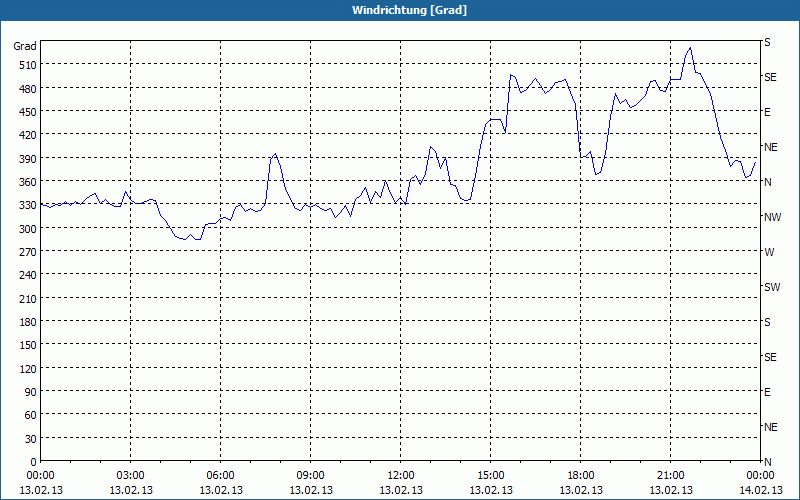This screenshot has height=500, width=800.
Task: Click the 03:00 time label
Action: [131, 476]
